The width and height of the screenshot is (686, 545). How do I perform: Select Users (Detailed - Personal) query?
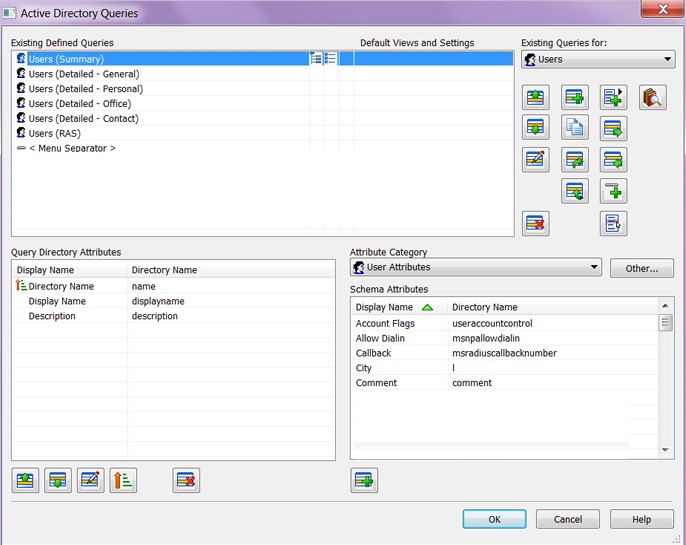click(x=262, y=88)
